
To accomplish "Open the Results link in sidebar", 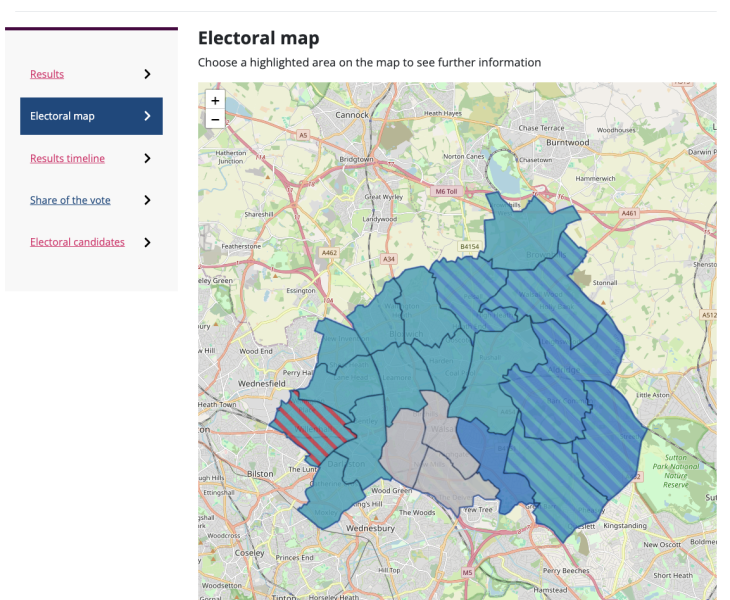I will 47,74.
